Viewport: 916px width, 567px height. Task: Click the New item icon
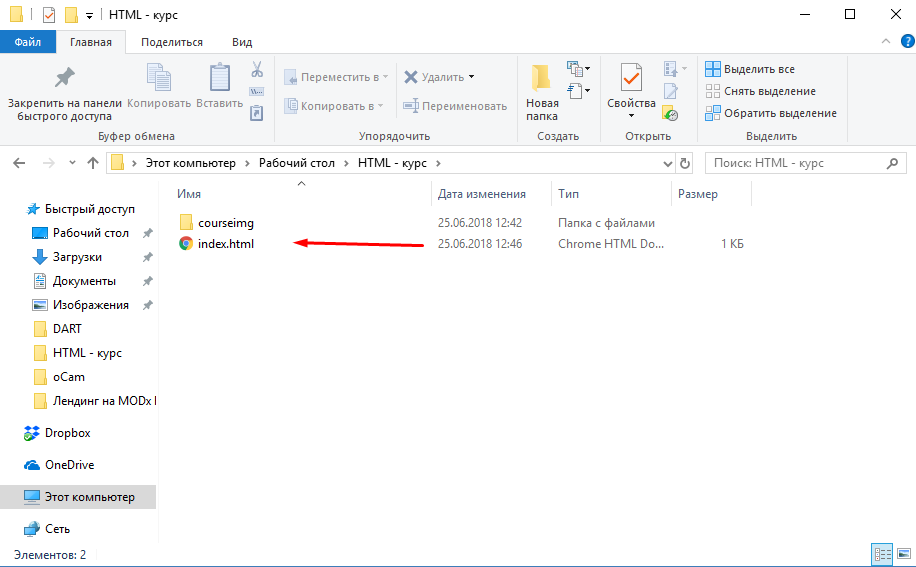tap(578, 69)
